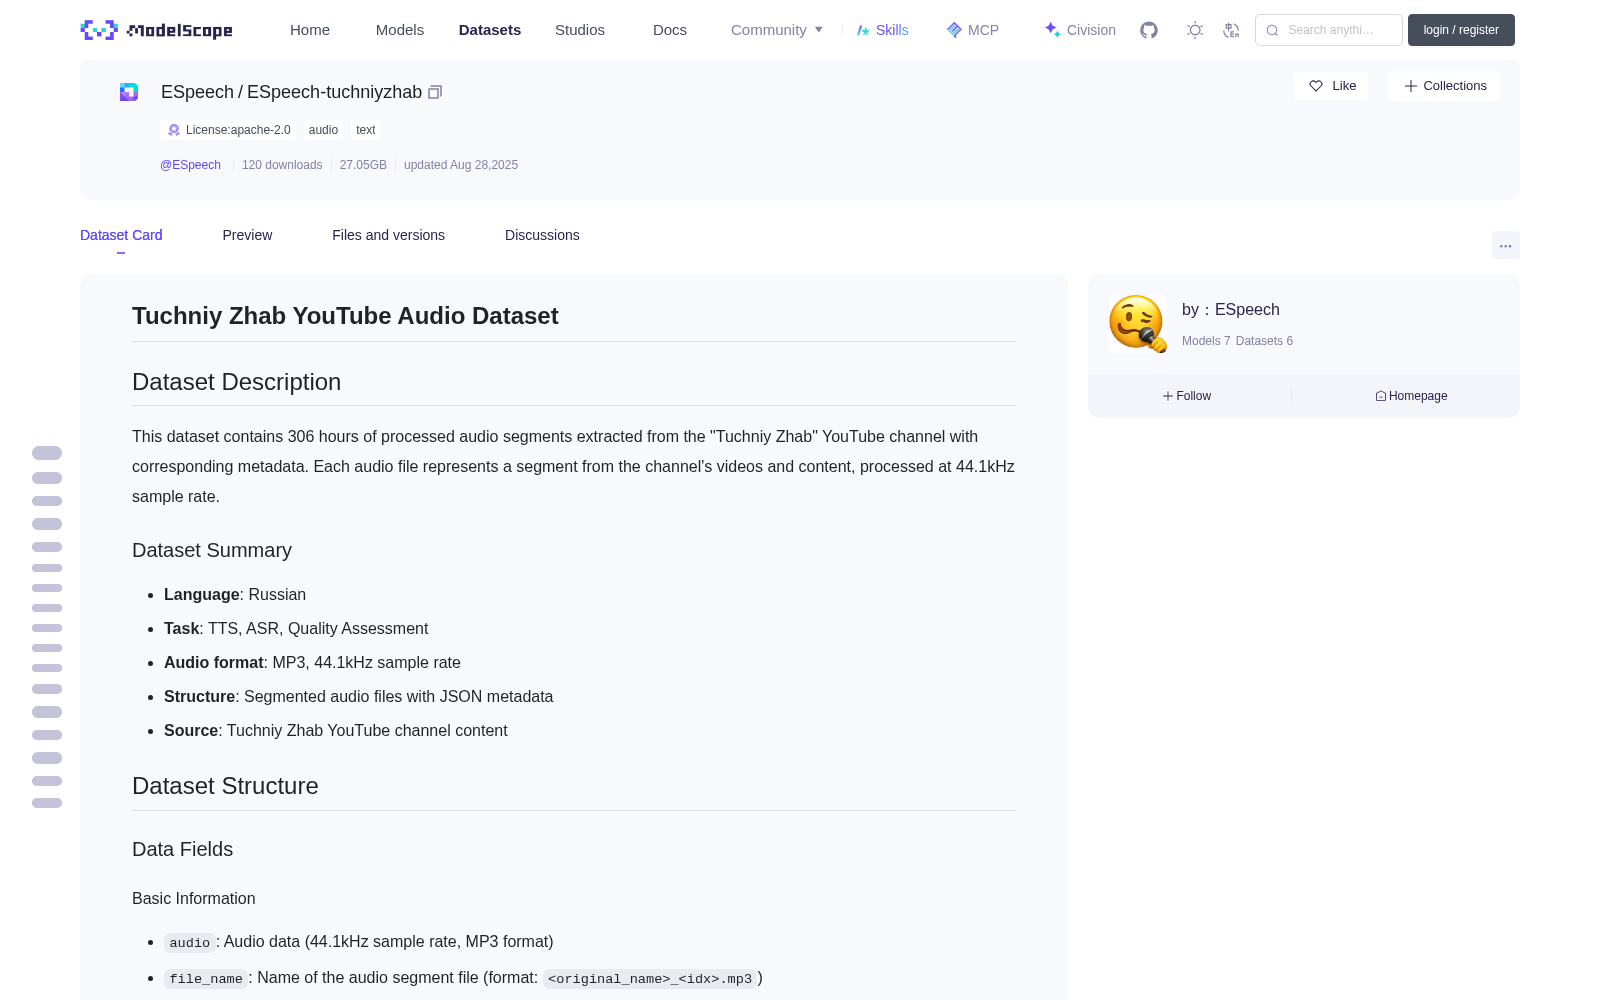Toggle light/dark theme sun icon
Image resolution: width=1600 pixels, height=1000 pixels.
(1195, 30)
